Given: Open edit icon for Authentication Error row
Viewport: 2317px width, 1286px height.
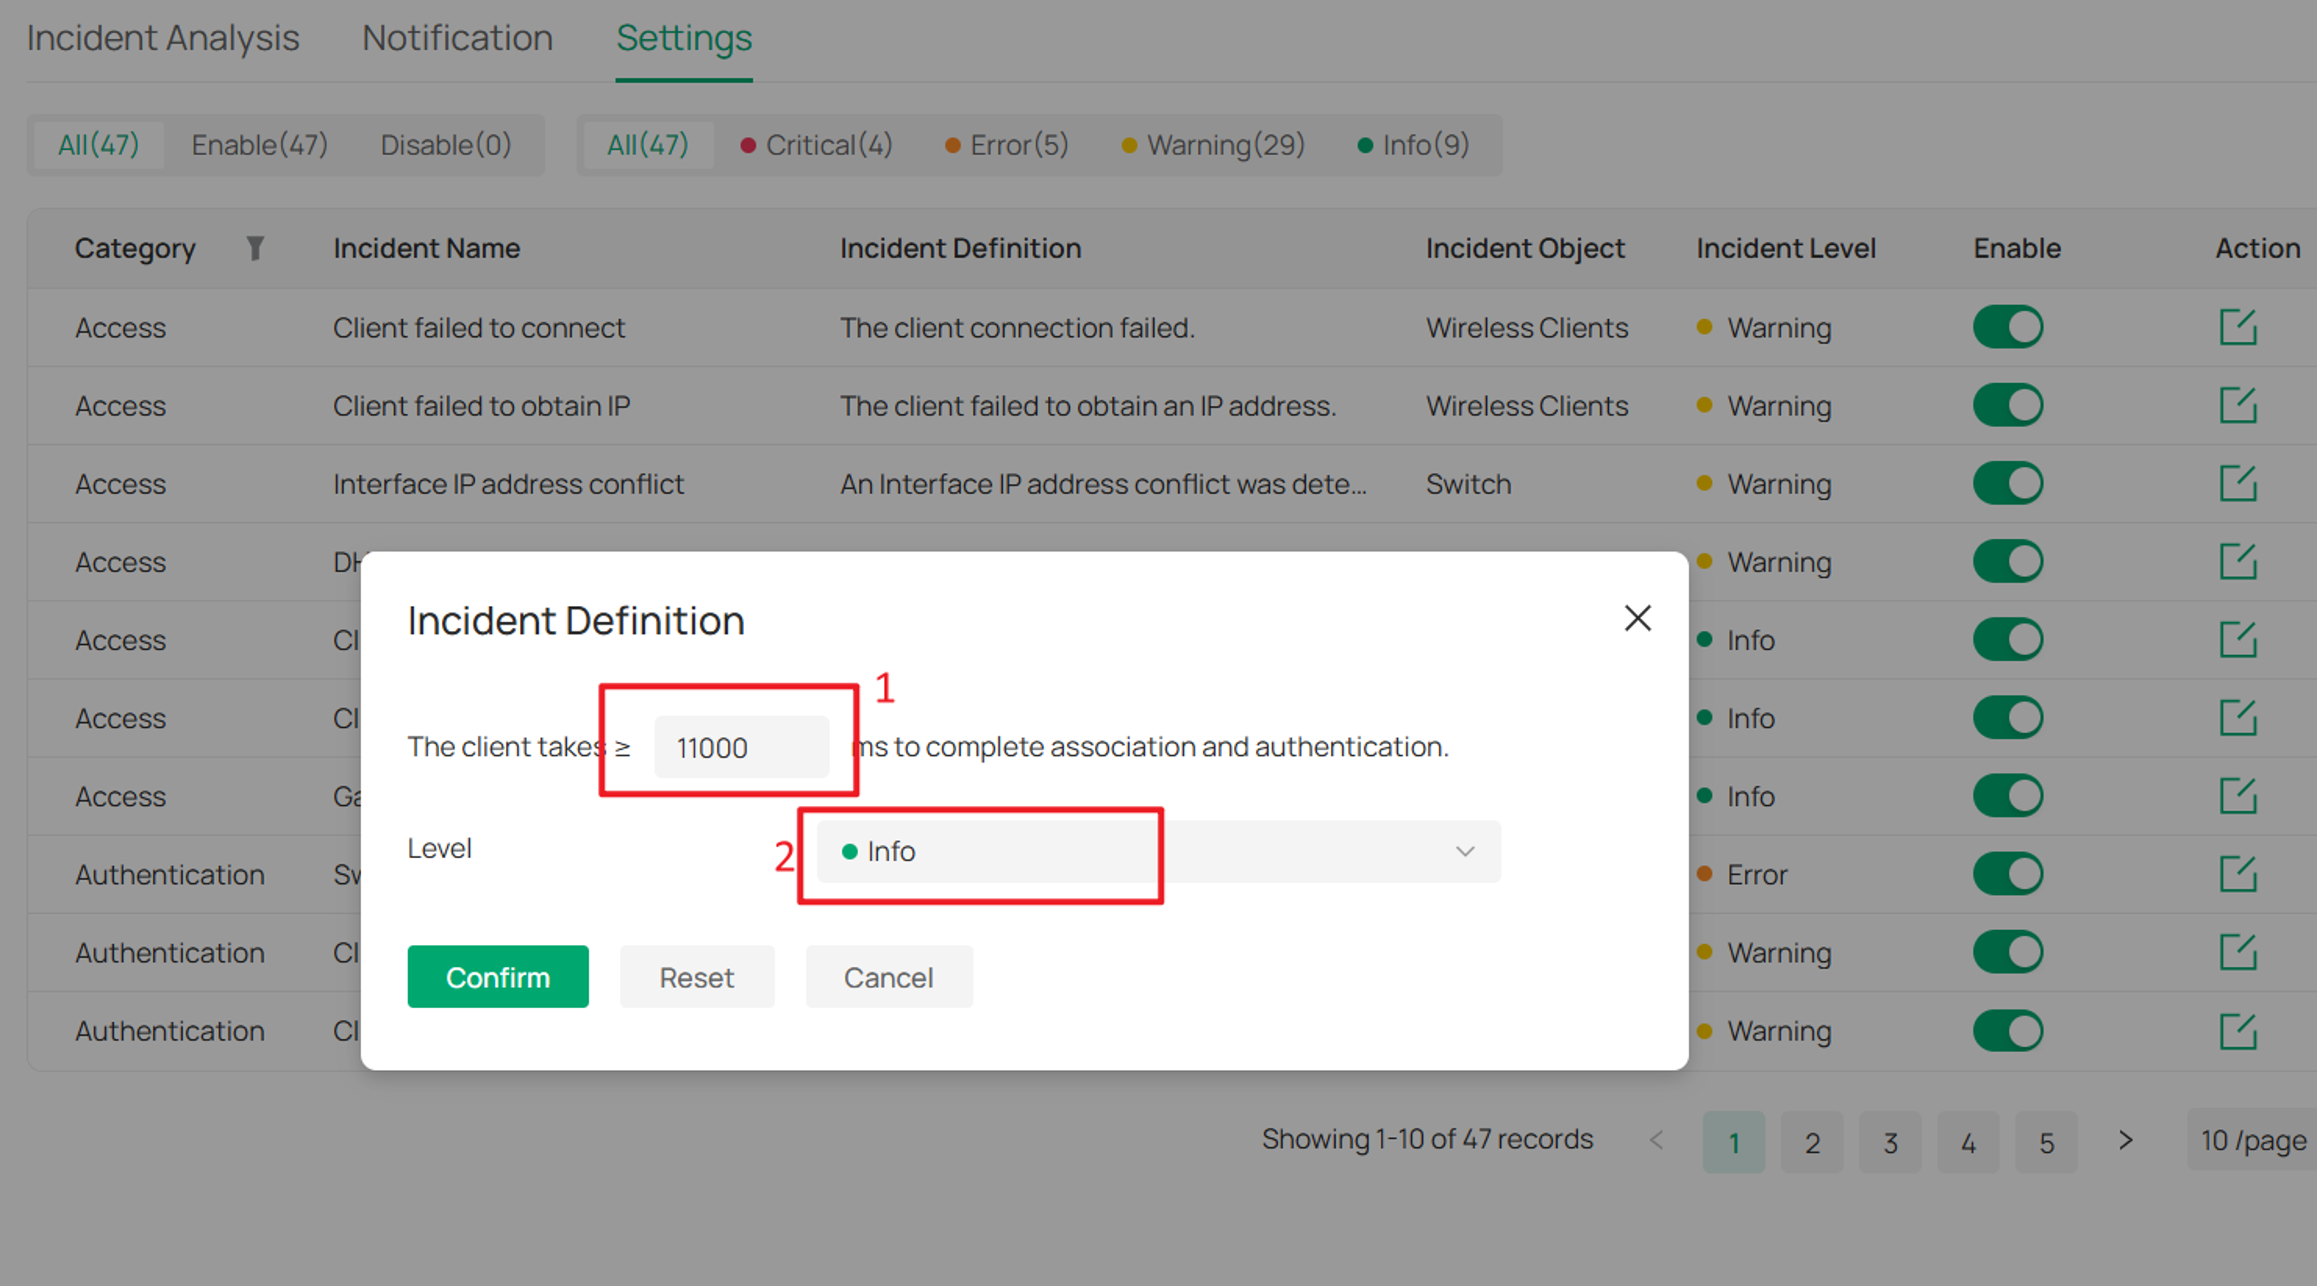Looking at the screenshot, I should (x=2237, y=873).
